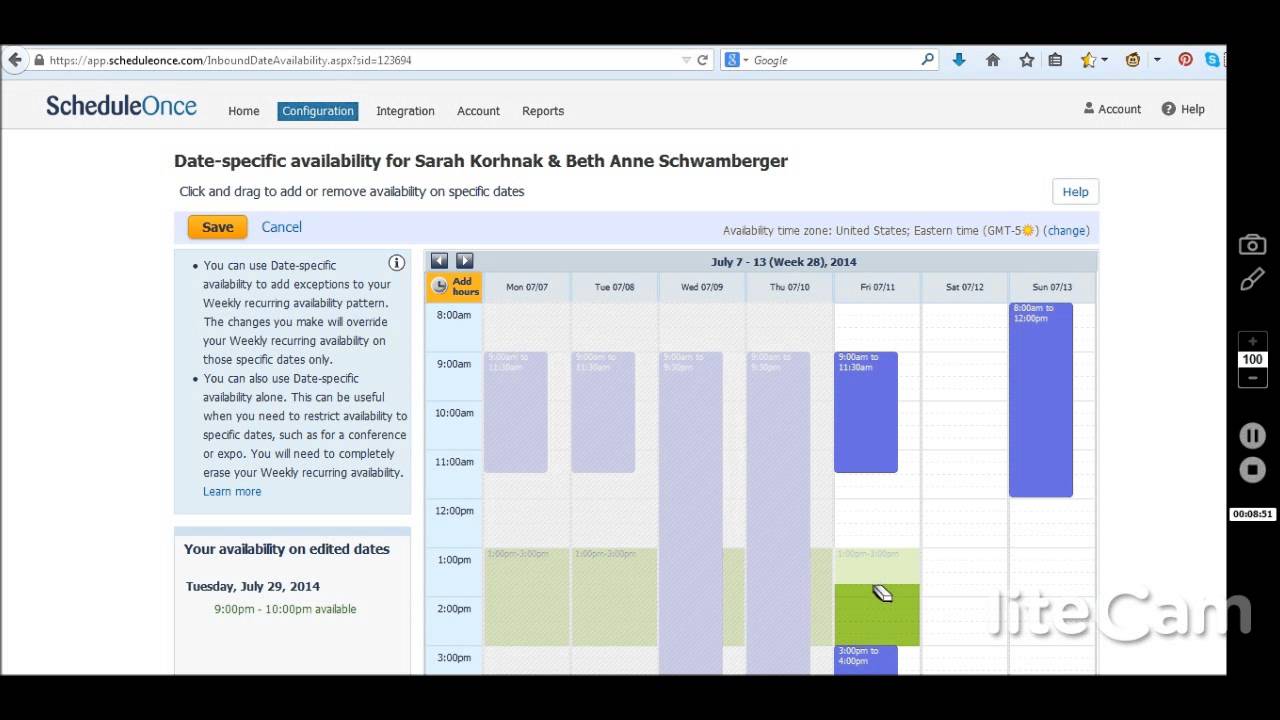Select the Tue 07/08 column header
The image size is (1280, 720).
[x=614, y=287]
